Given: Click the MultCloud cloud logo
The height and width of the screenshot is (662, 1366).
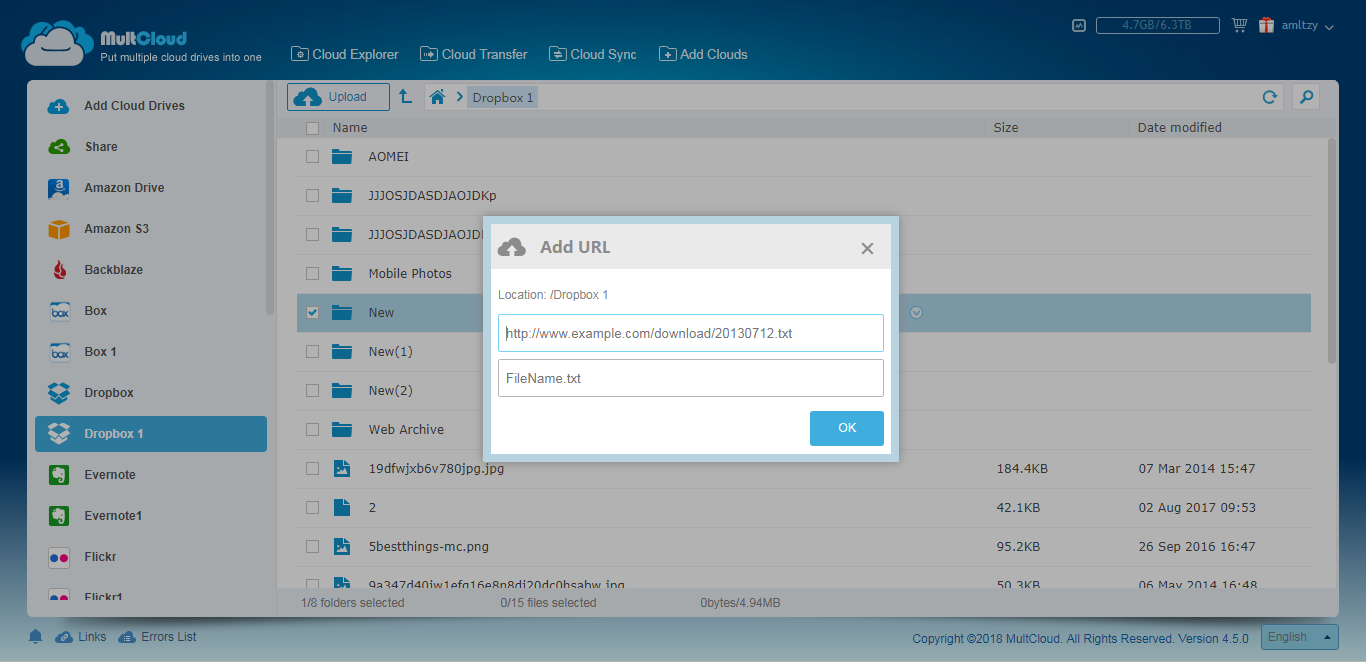Looking at the screenshot, I should [x=58, y=44].
